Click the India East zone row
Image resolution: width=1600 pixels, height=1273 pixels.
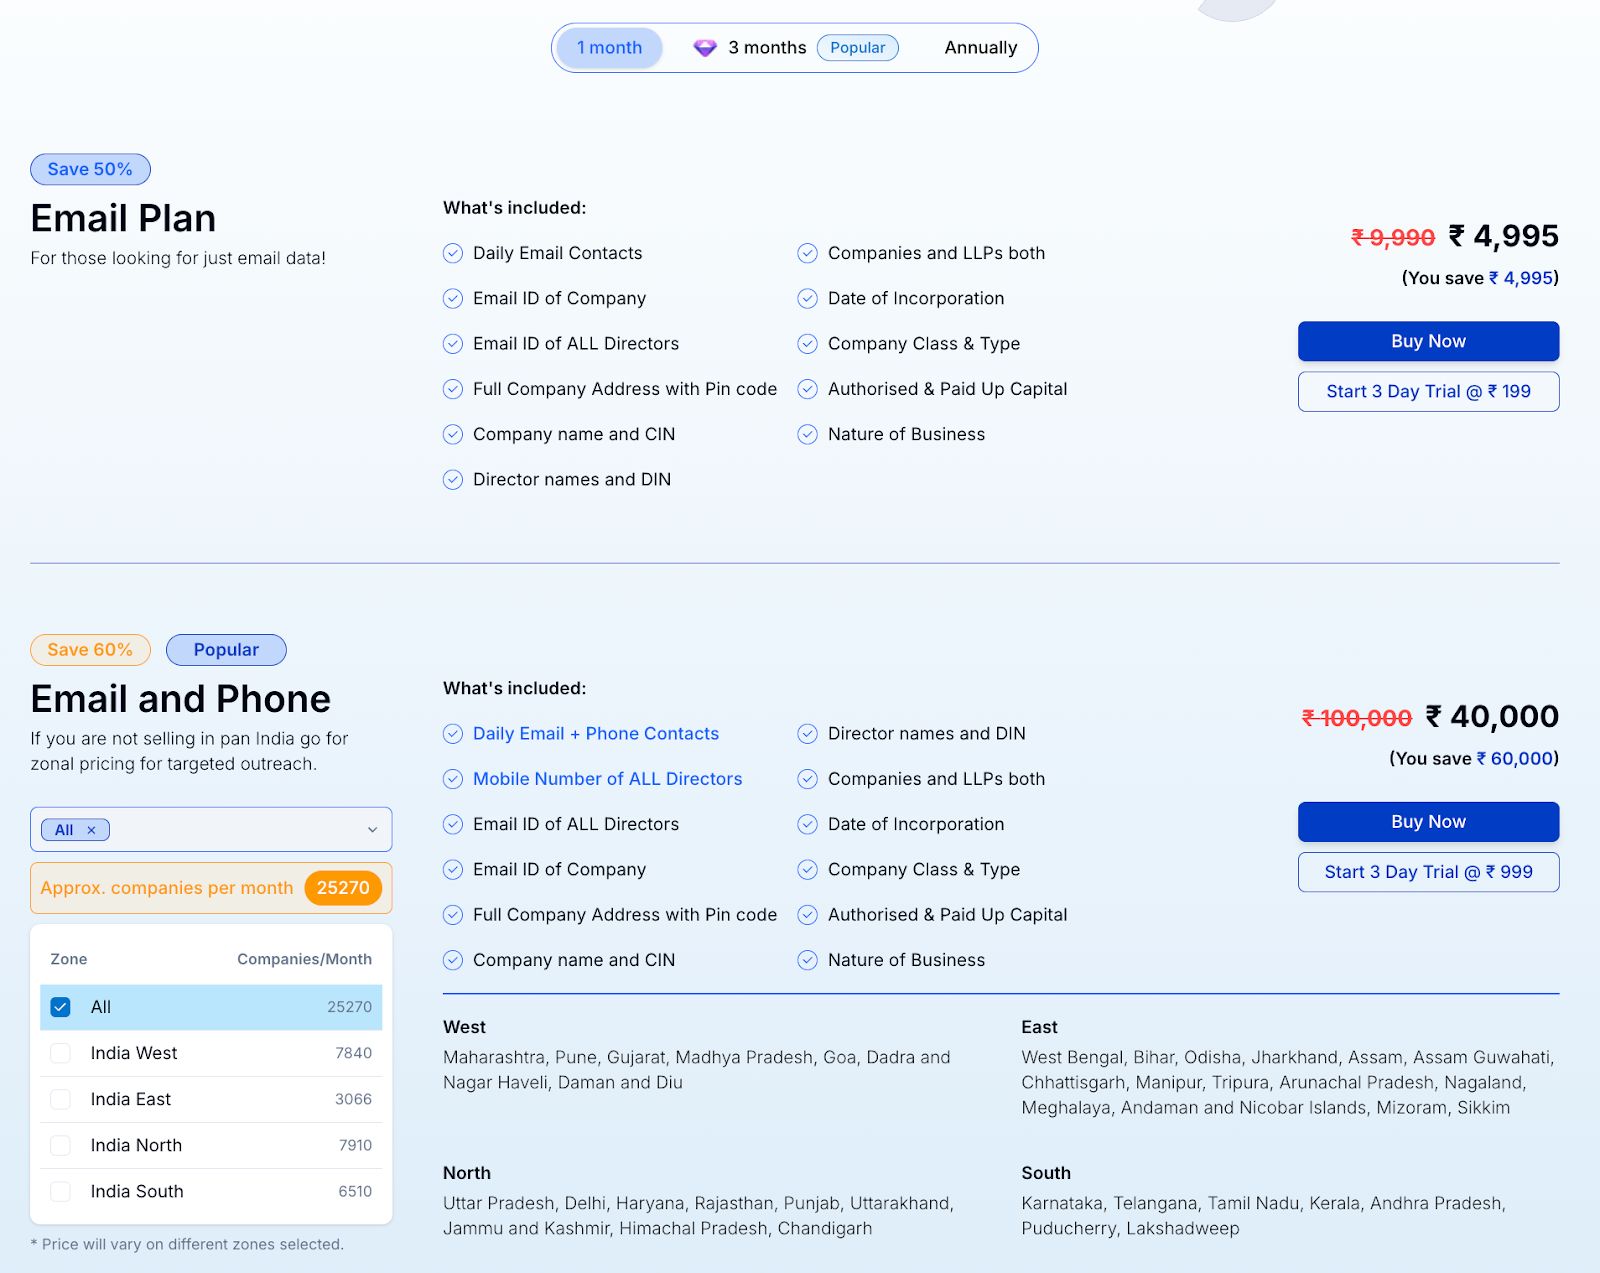click(211, 1099)
